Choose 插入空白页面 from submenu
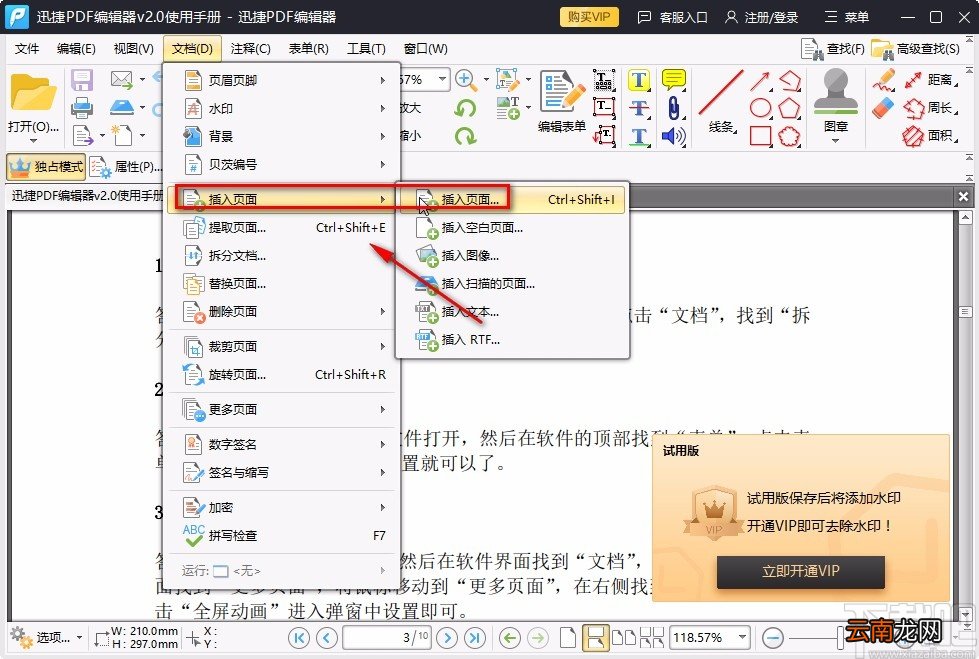The image size is (979, 659). (511, 228)
